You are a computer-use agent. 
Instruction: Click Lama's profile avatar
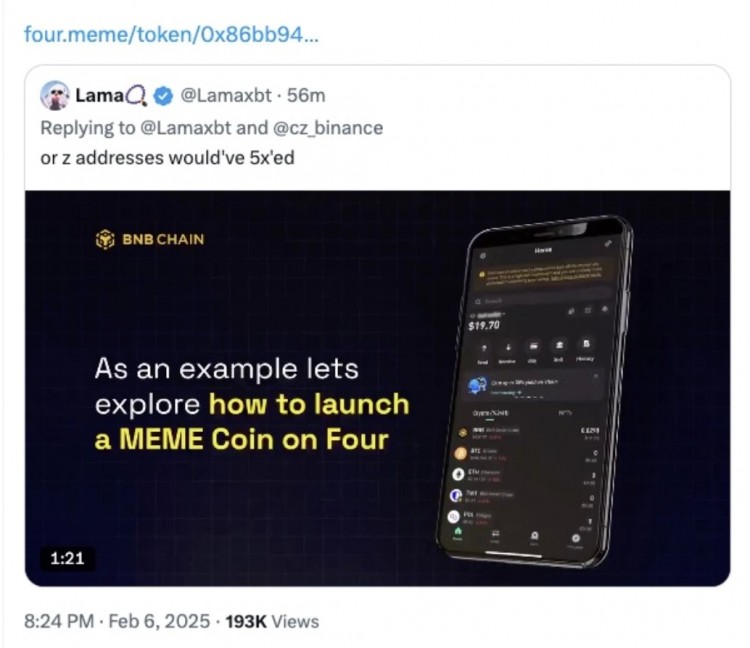(x=53, y=96)
